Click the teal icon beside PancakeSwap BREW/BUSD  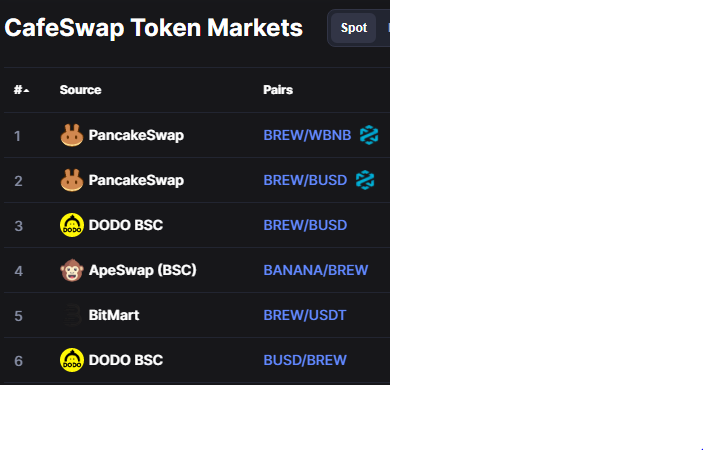[x=365, y=180]
